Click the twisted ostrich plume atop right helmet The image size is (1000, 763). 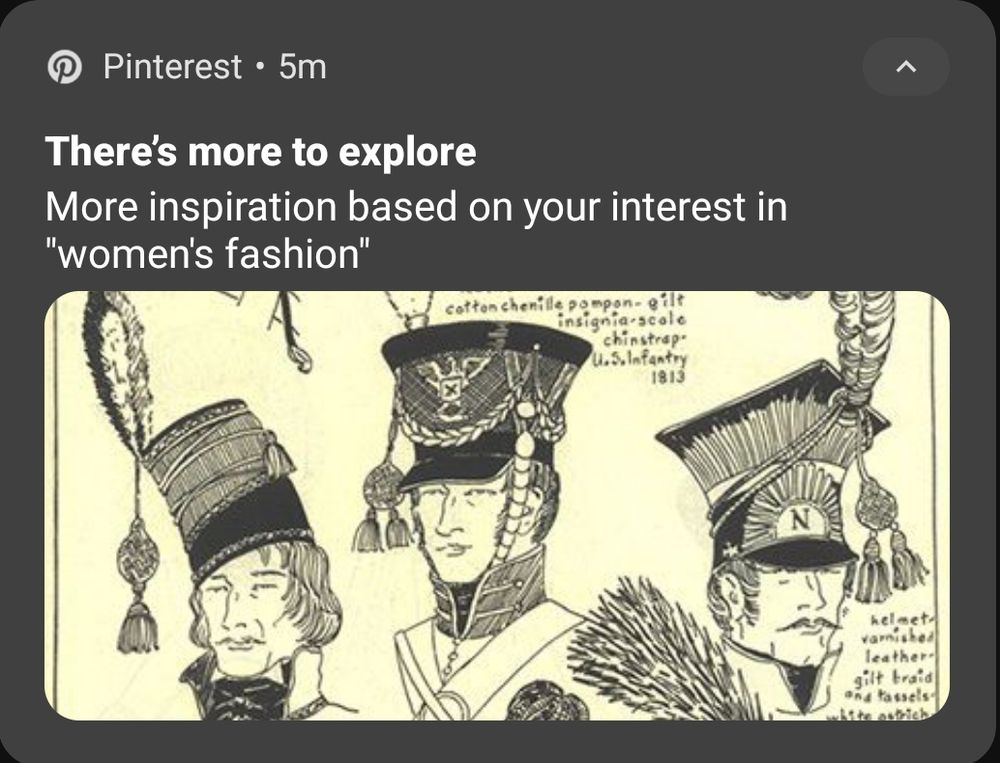tap(860, 340)
